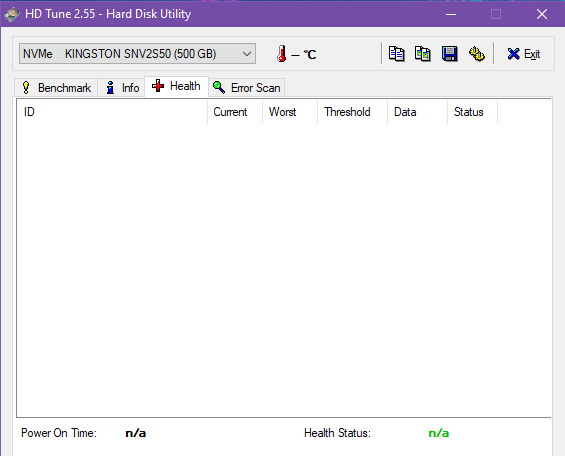Open the options gear icon
The image size is (565, 456).
(476, 54)
